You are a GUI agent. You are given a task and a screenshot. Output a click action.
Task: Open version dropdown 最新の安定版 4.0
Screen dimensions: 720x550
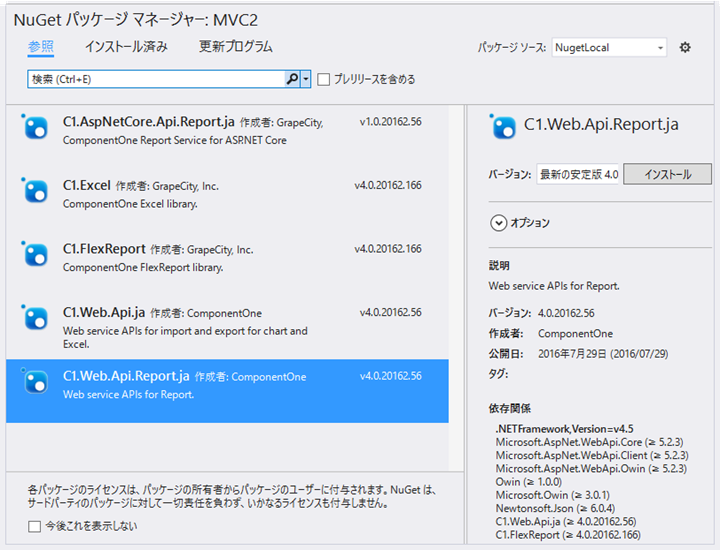pos(579,174)
